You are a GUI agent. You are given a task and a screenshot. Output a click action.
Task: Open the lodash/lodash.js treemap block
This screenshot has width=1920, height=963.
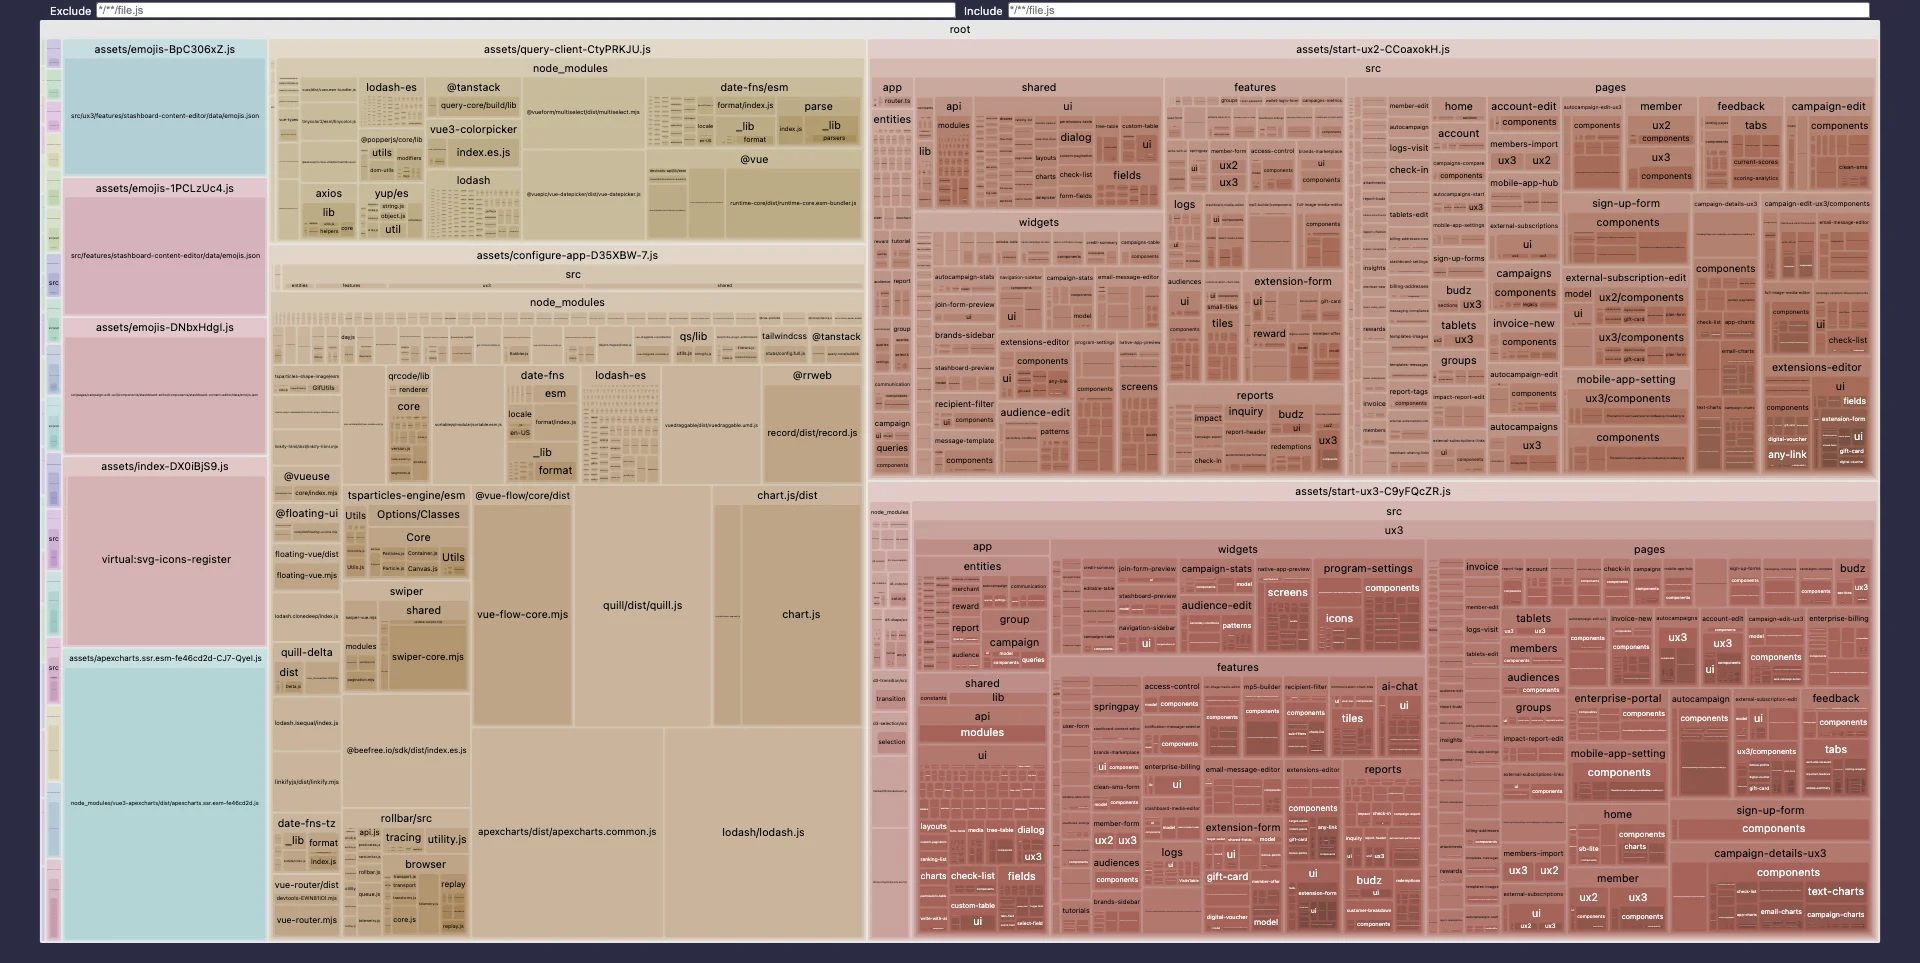click(763, 832)
